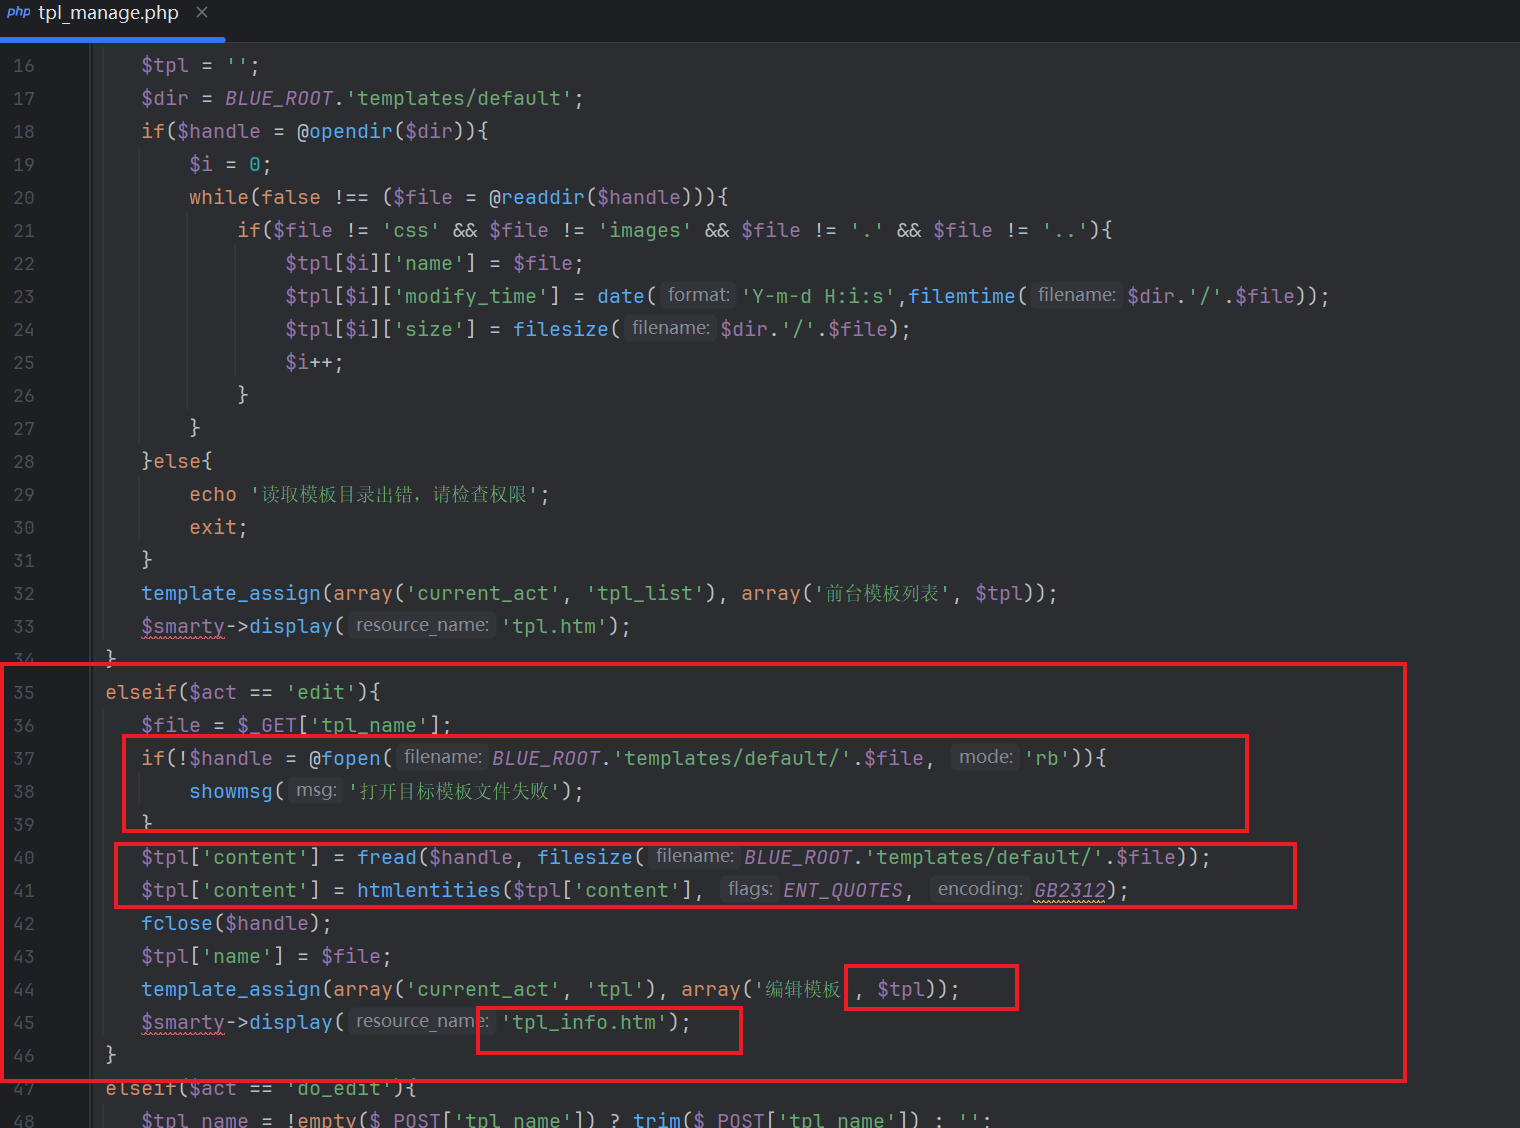
Task: Click line number 45 in the gutter
Action: point(24,1022)
